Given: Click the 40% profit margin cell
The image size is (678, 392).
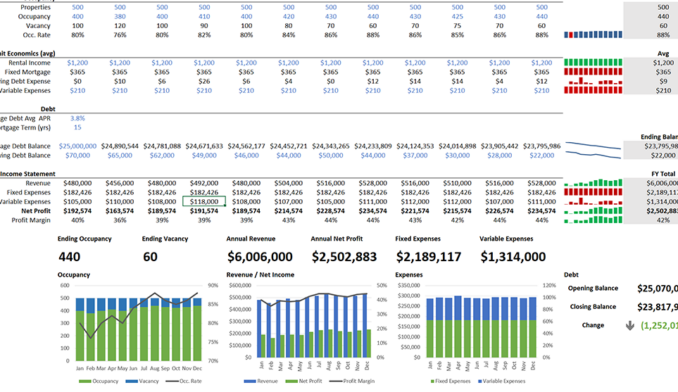Looking at the screenshot, I should coord(78,220).
